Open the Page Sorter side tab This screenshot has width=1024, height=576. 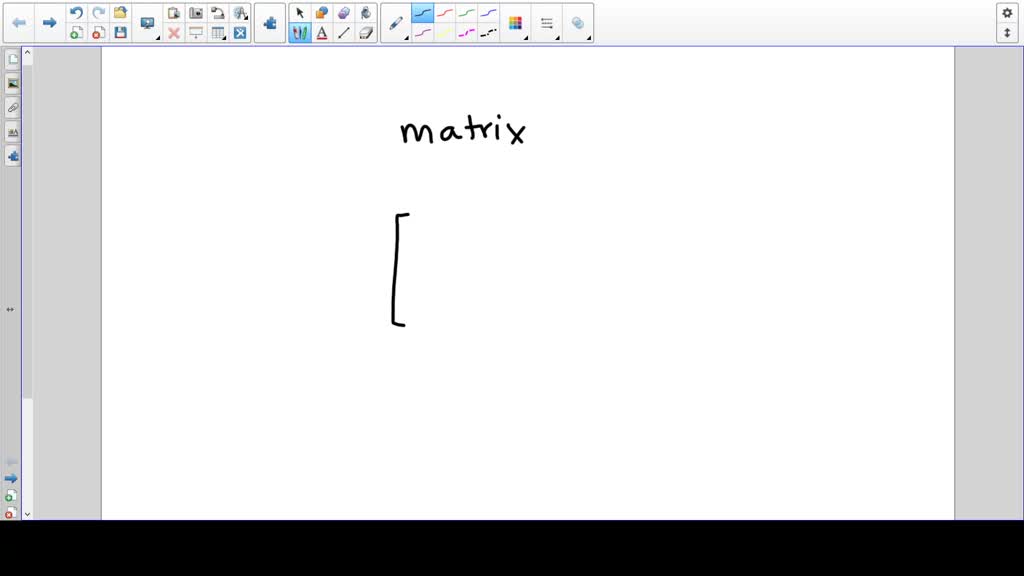(12, 59)
